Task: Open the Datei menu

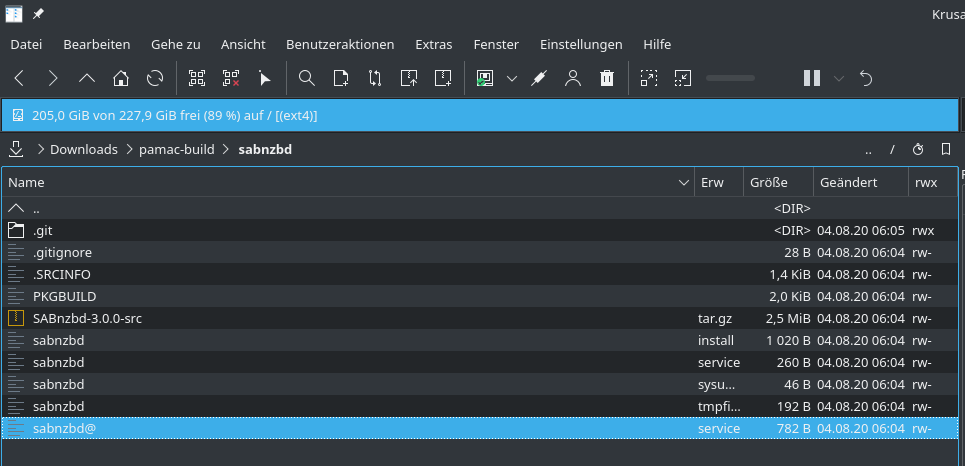Action: [x=26, y=44]
